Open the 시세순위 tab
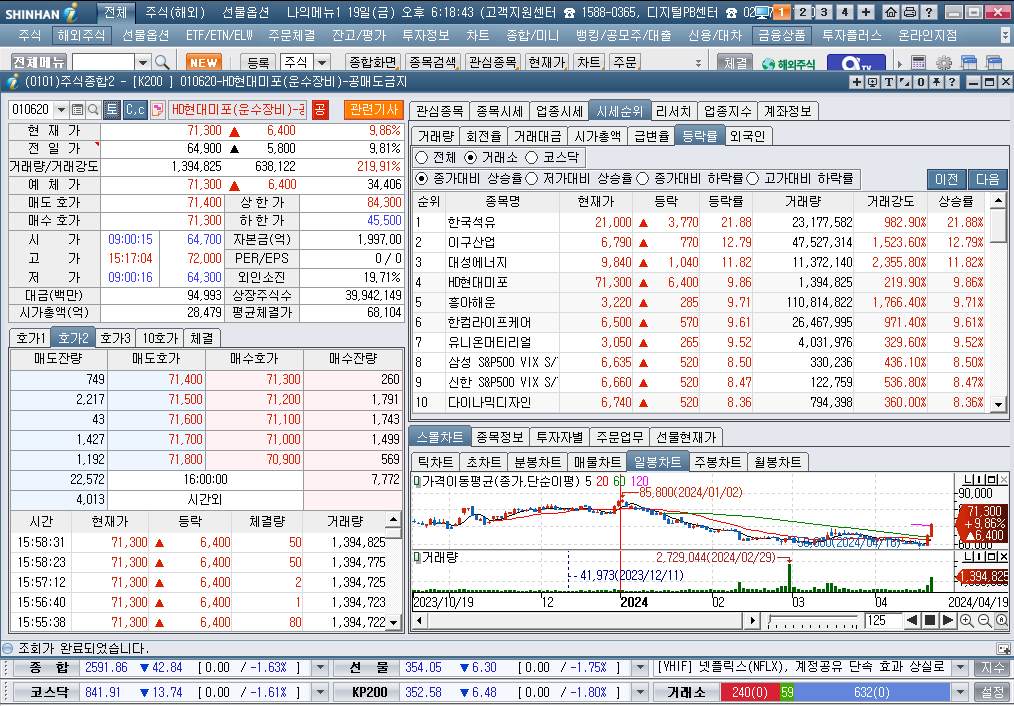The image size is (1014, 706). pos(619,111)
